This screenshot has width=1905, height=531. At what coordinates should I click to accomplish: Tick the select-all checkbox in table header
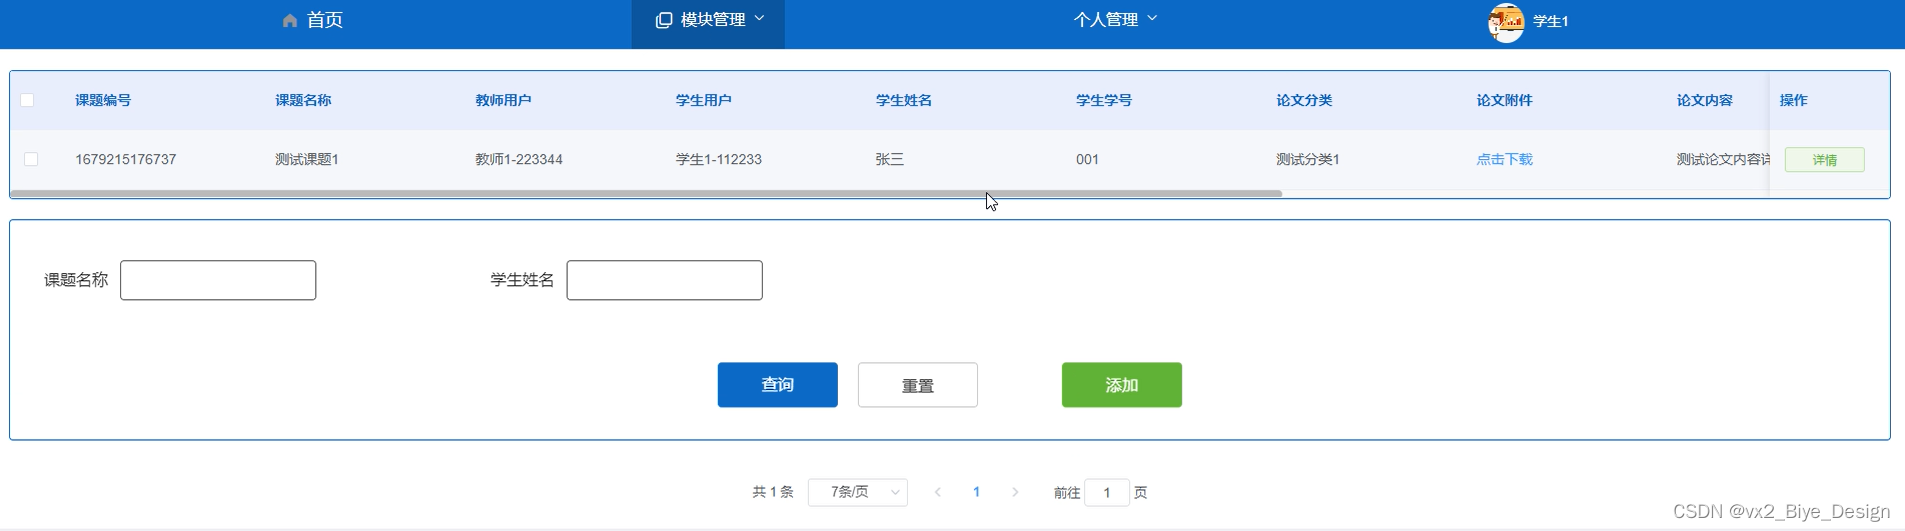tap(27, 100)
